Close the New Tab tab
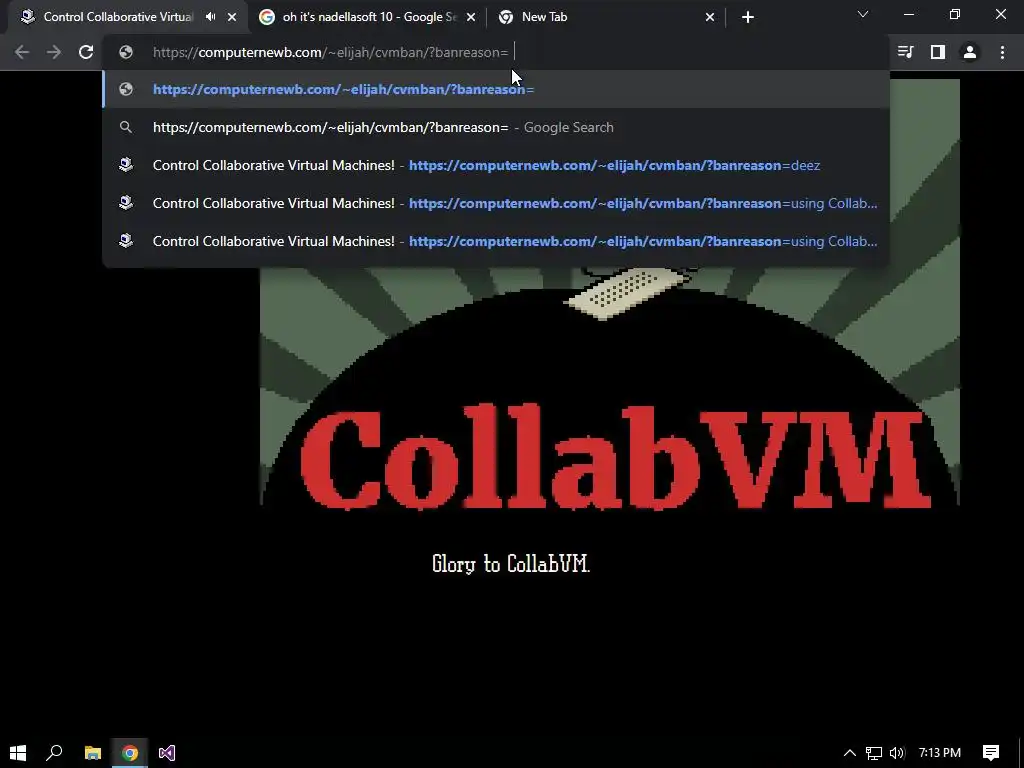 710,17
